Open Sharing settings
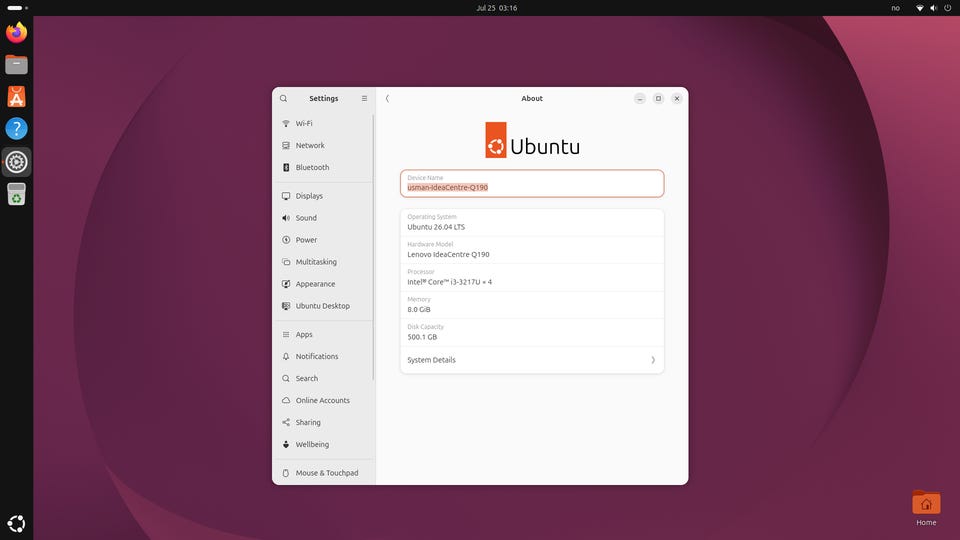The image size is (960, 540). (x=323, y=422)
